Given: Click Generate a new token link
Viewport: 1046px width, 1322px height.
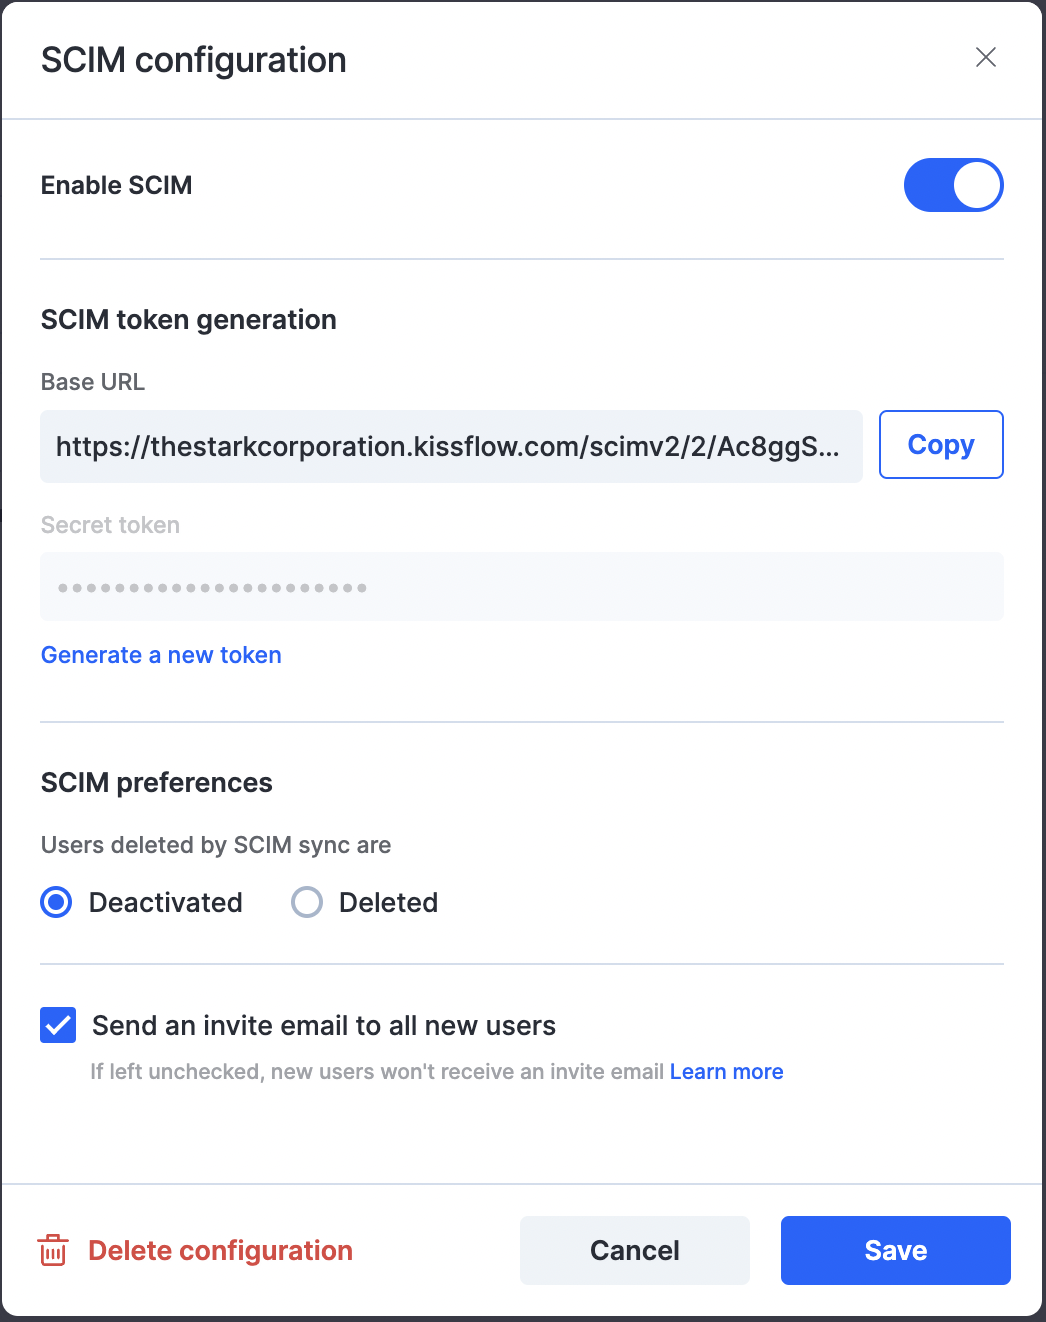Looking at the screenshot, I should pyautogui.click(x=161, y=655).
